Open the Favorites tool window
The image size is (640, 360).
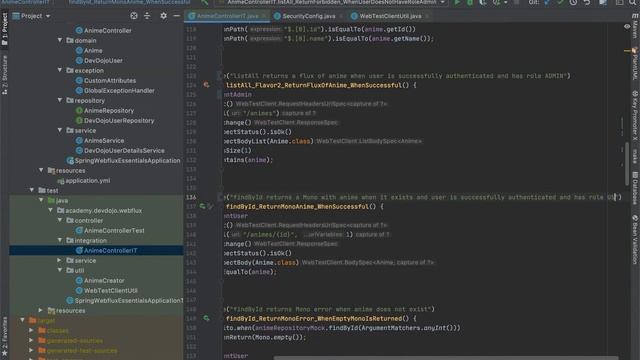coord(4,336)
